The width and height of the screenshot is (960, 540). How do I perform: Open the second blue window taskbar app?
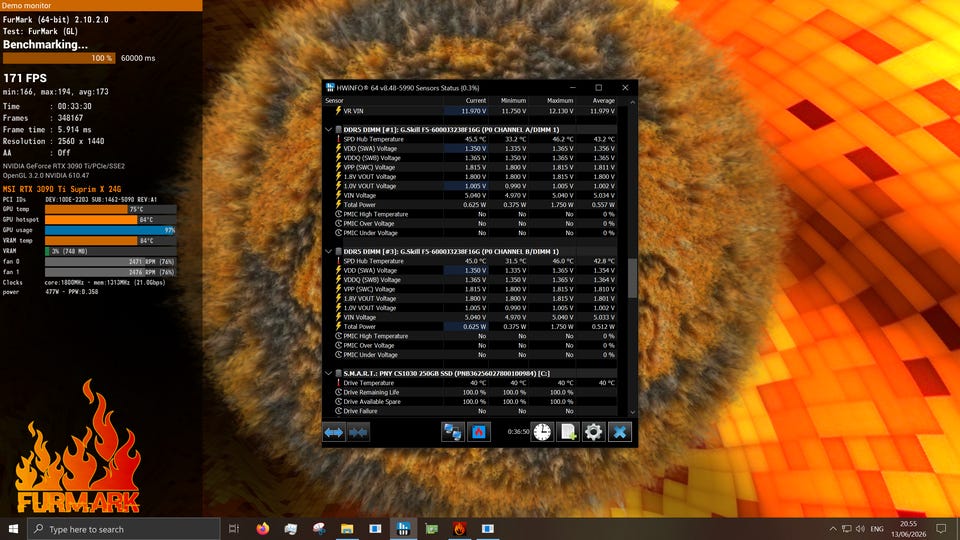click(488, 528)
